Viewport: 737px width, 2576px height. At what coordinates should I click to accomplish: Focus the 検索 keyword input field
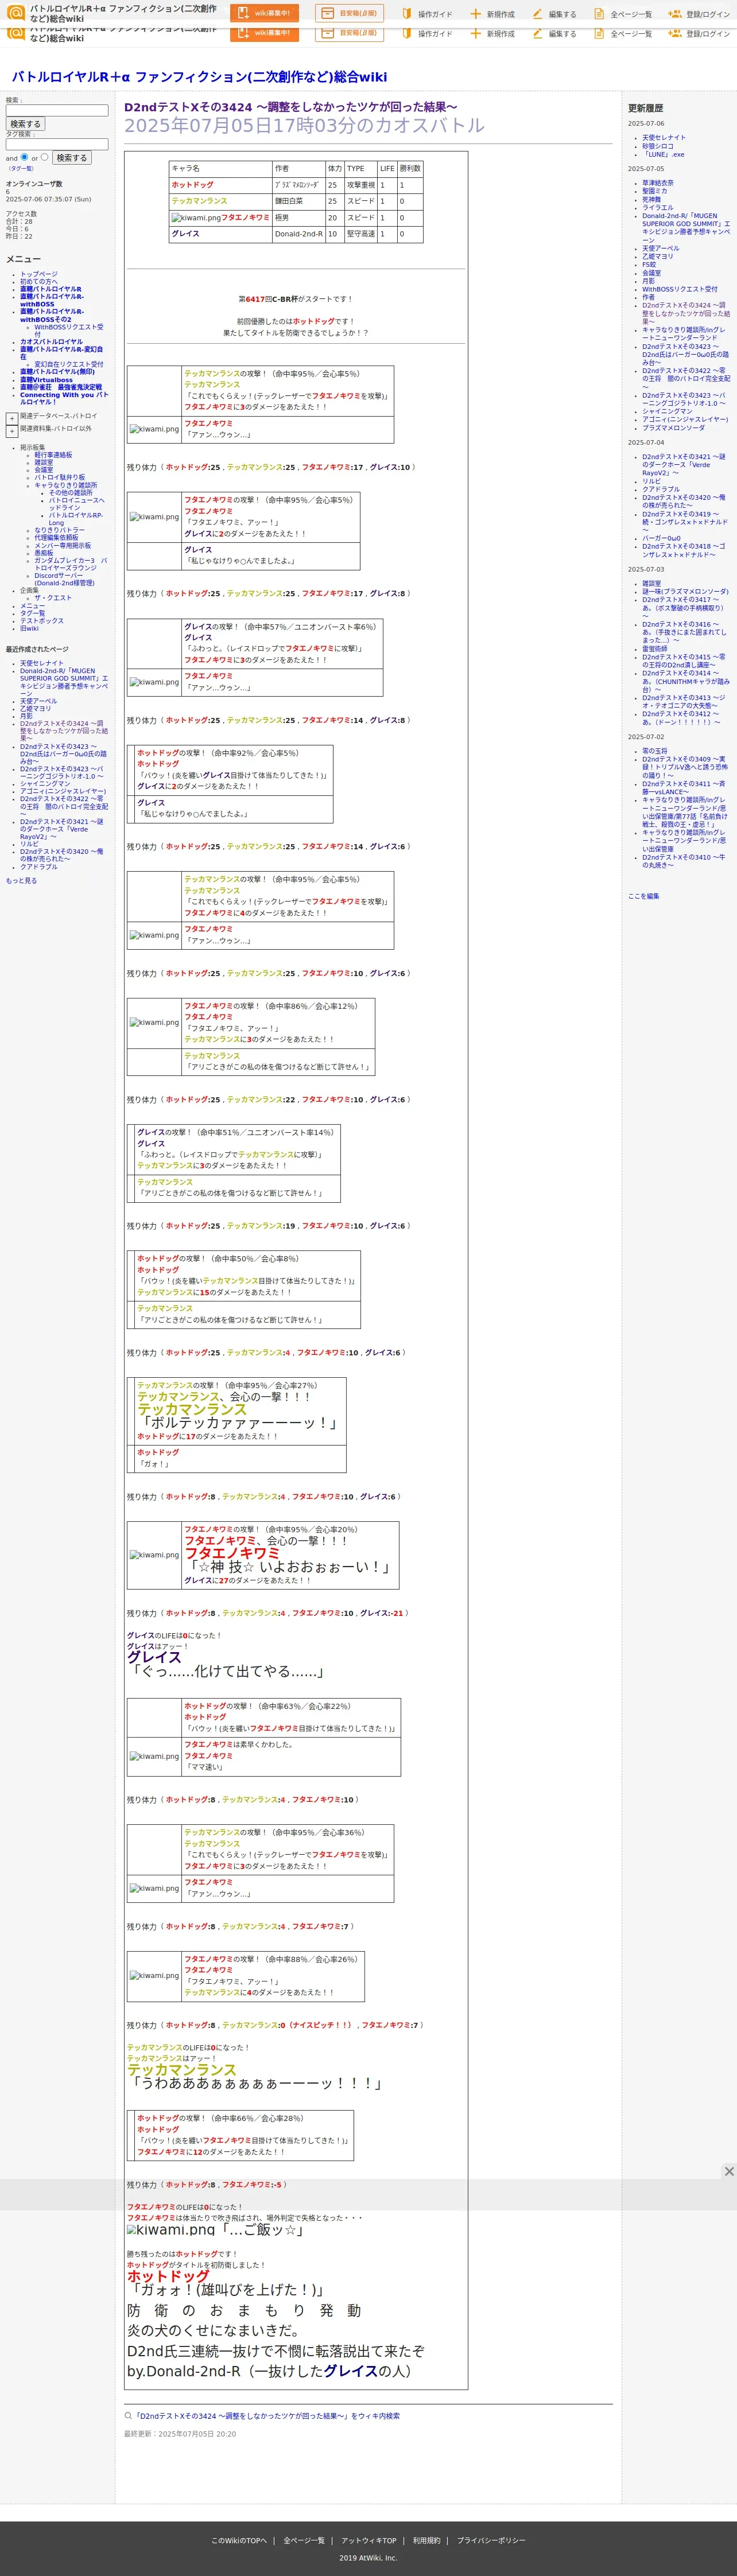[57, 110]
